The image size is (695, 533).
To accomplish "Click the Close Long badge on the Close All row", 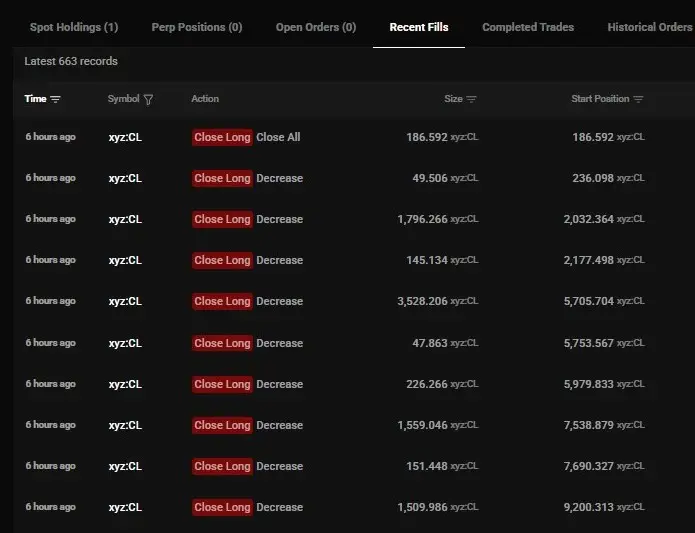I will pyautogui.click(x=222, y=137).
